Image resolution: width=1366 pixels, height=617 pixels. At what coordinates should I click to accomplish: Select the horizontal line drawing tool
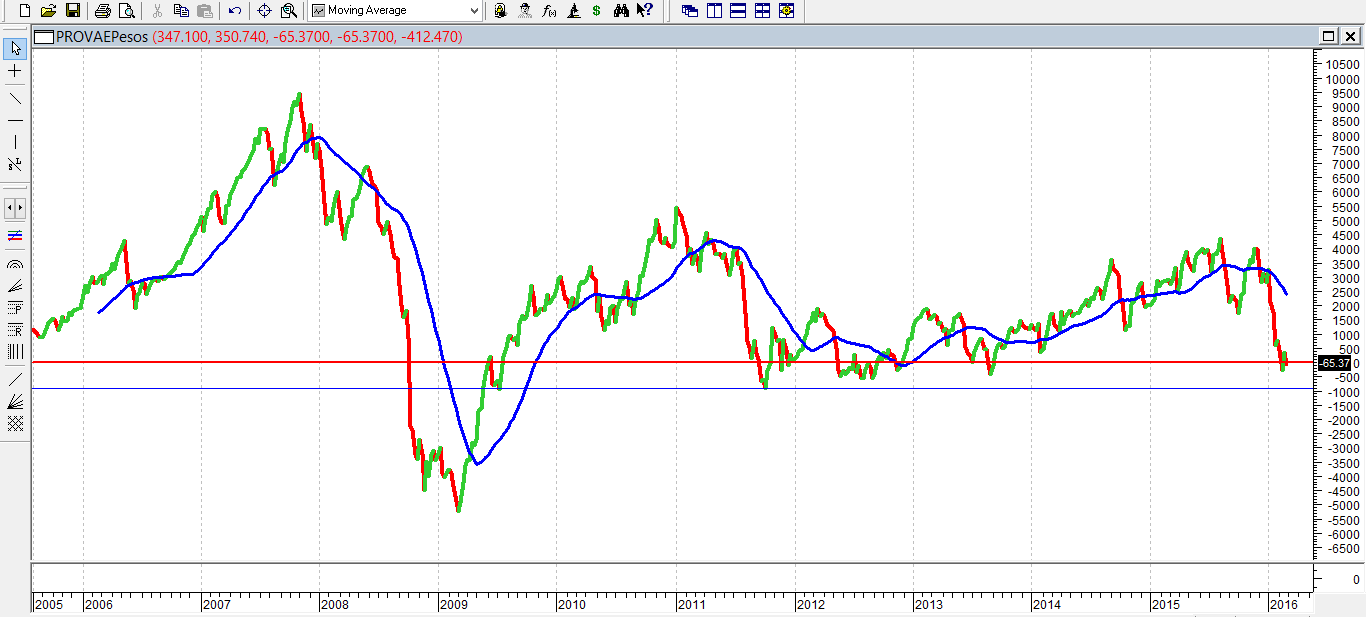[x=15, y=120]
